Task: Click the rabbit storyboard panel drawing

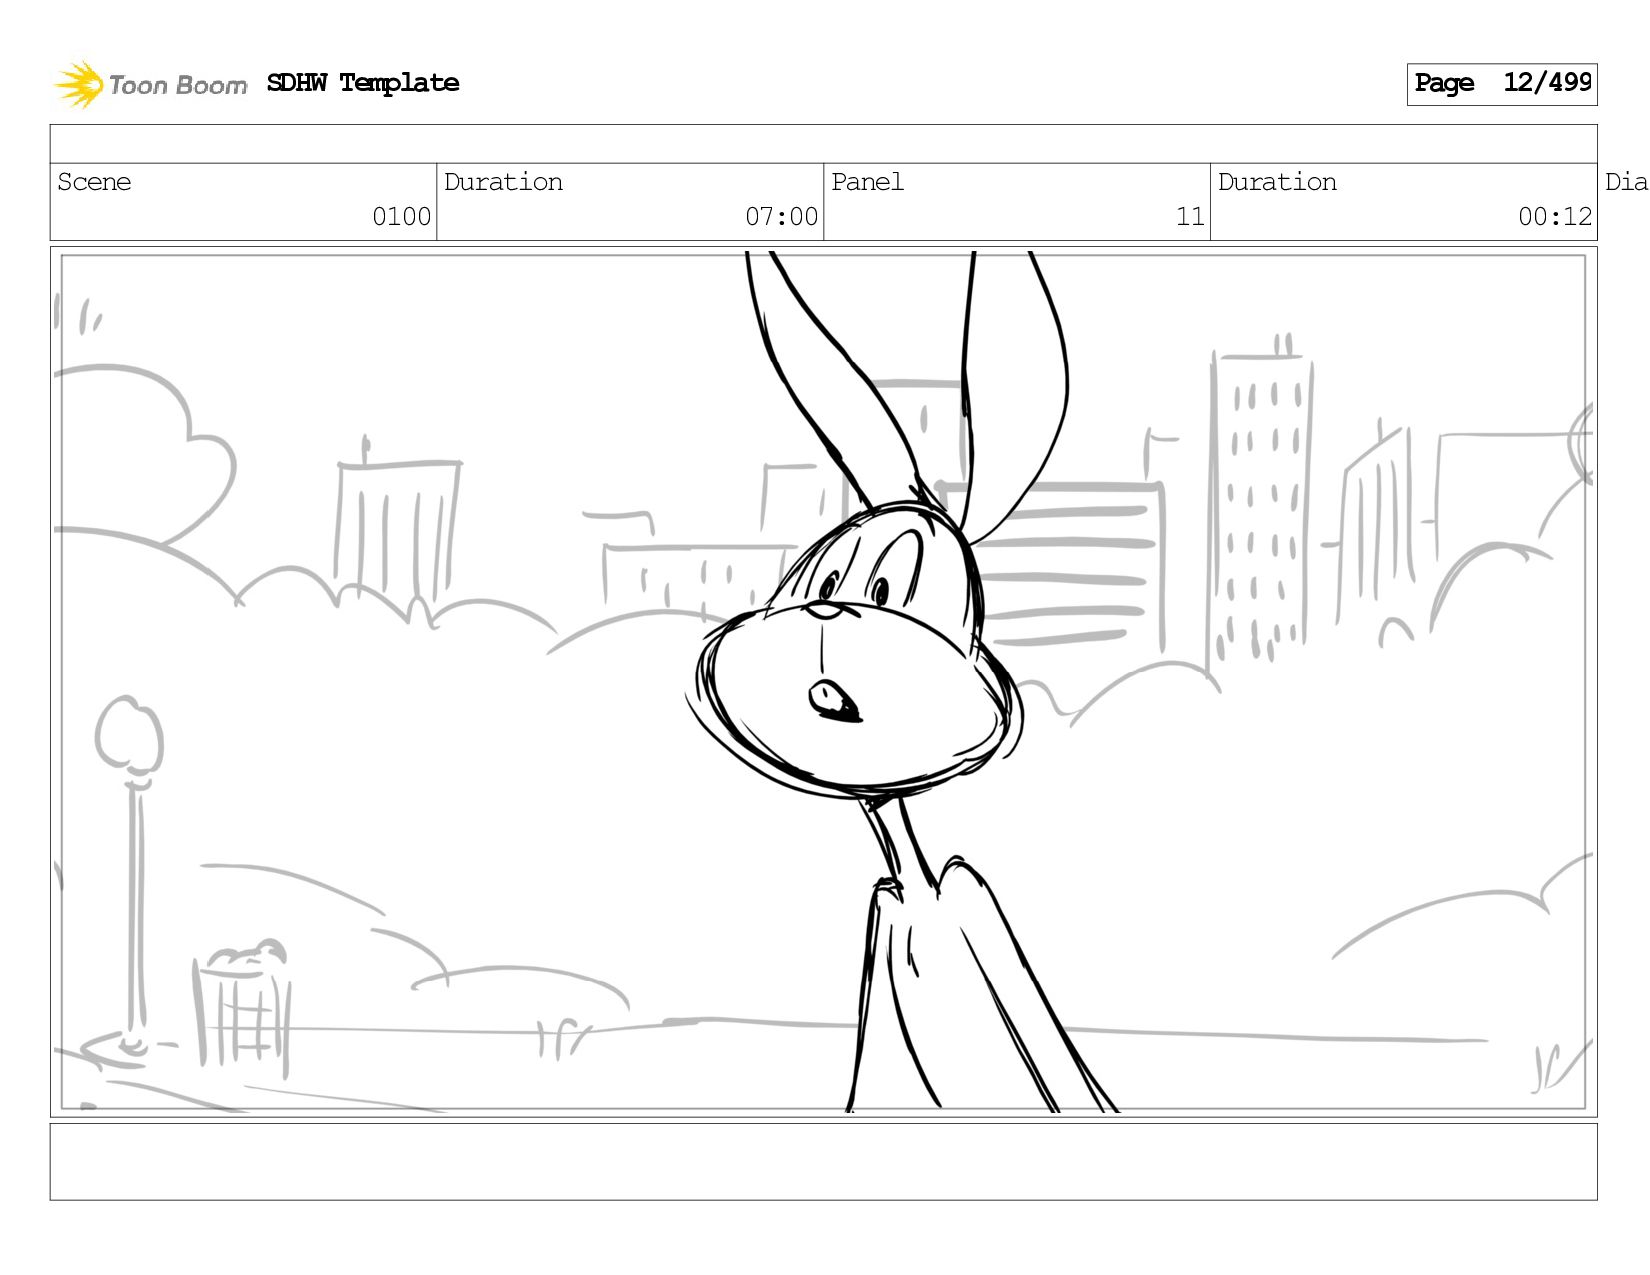Action: click(x=823, y=682)
